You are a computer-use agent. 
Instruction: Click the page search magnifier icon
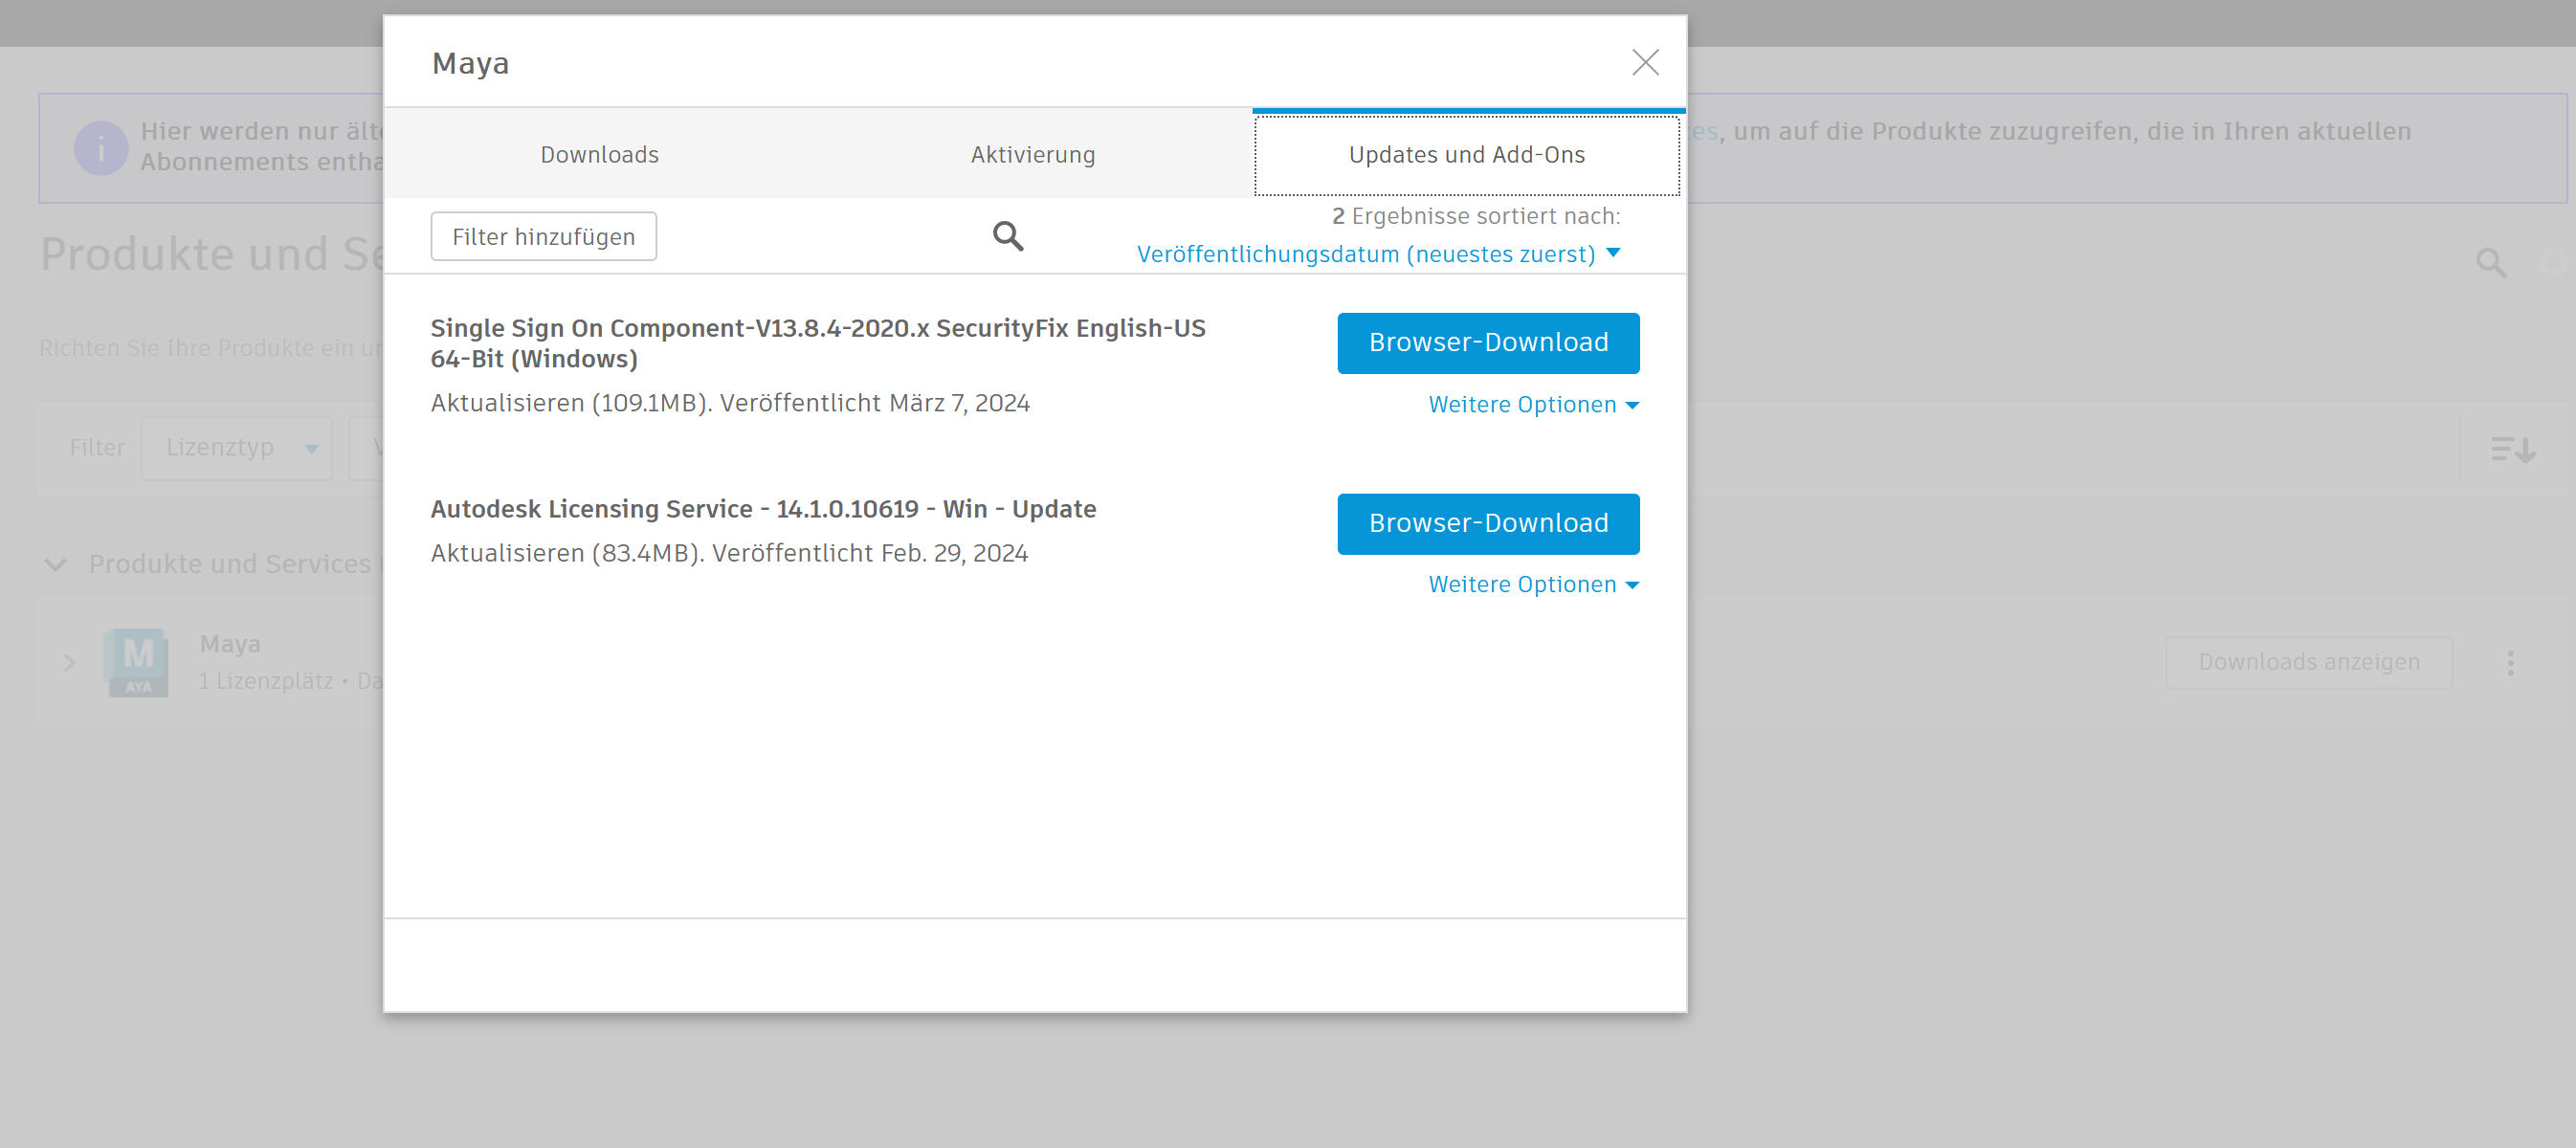pos(2490,263)
